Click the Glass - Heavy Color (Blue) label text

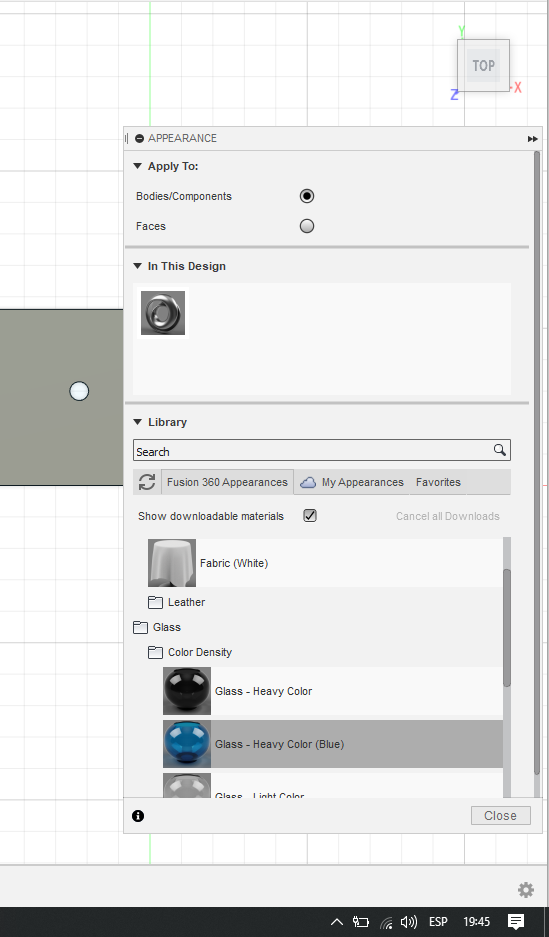pos(280,745)
